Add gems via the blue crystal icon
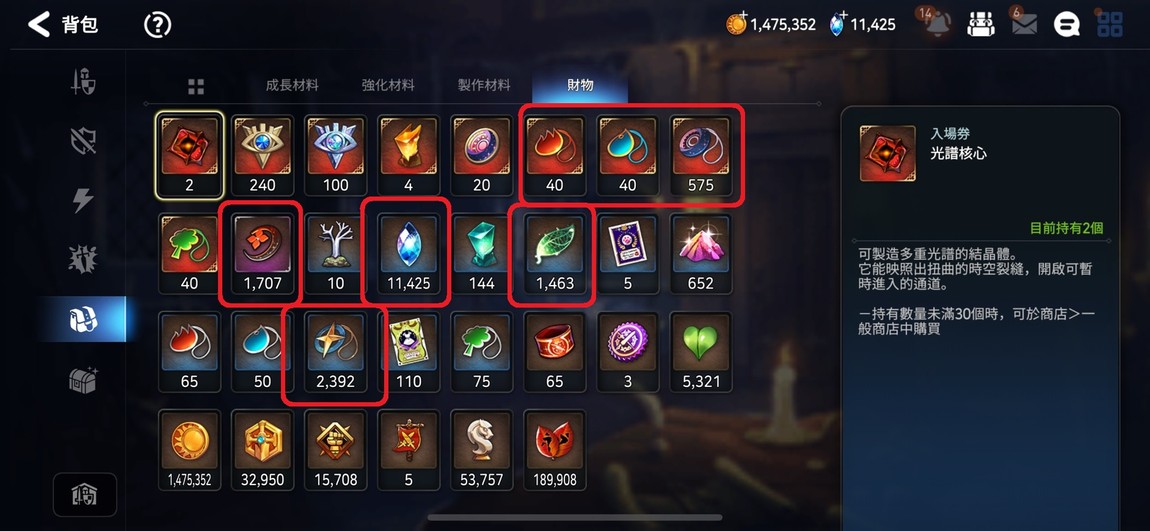The image size is (1150, 531). tap(838, 24)
